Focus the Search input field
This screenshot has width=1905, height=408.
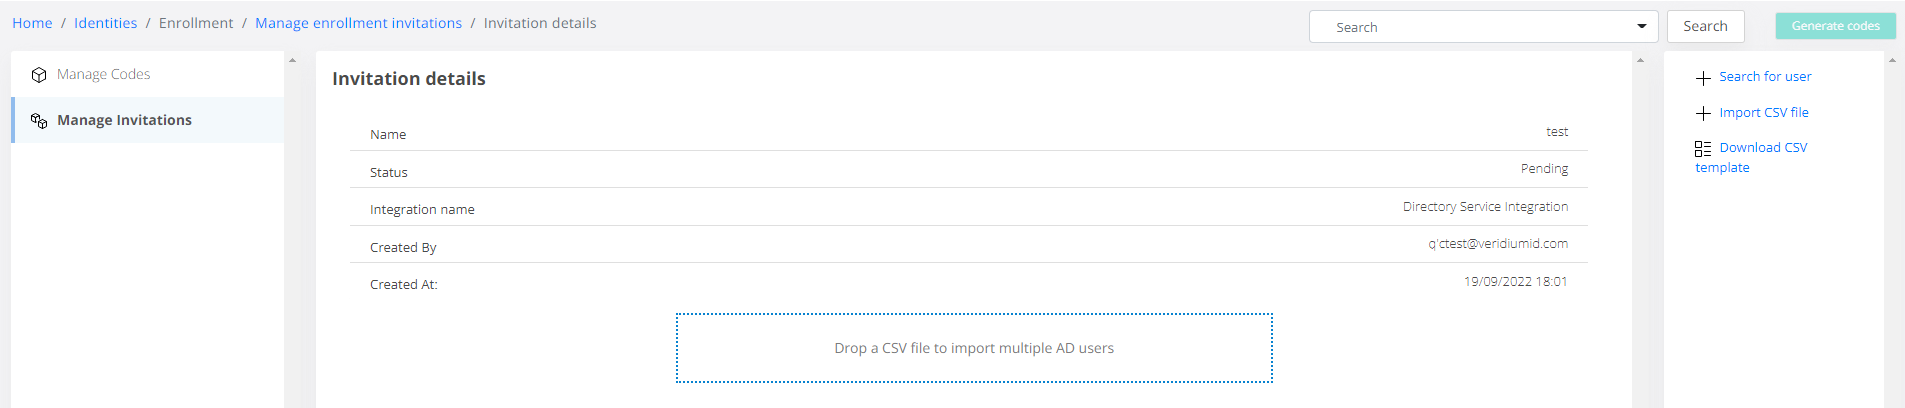tap(1470, 27)
